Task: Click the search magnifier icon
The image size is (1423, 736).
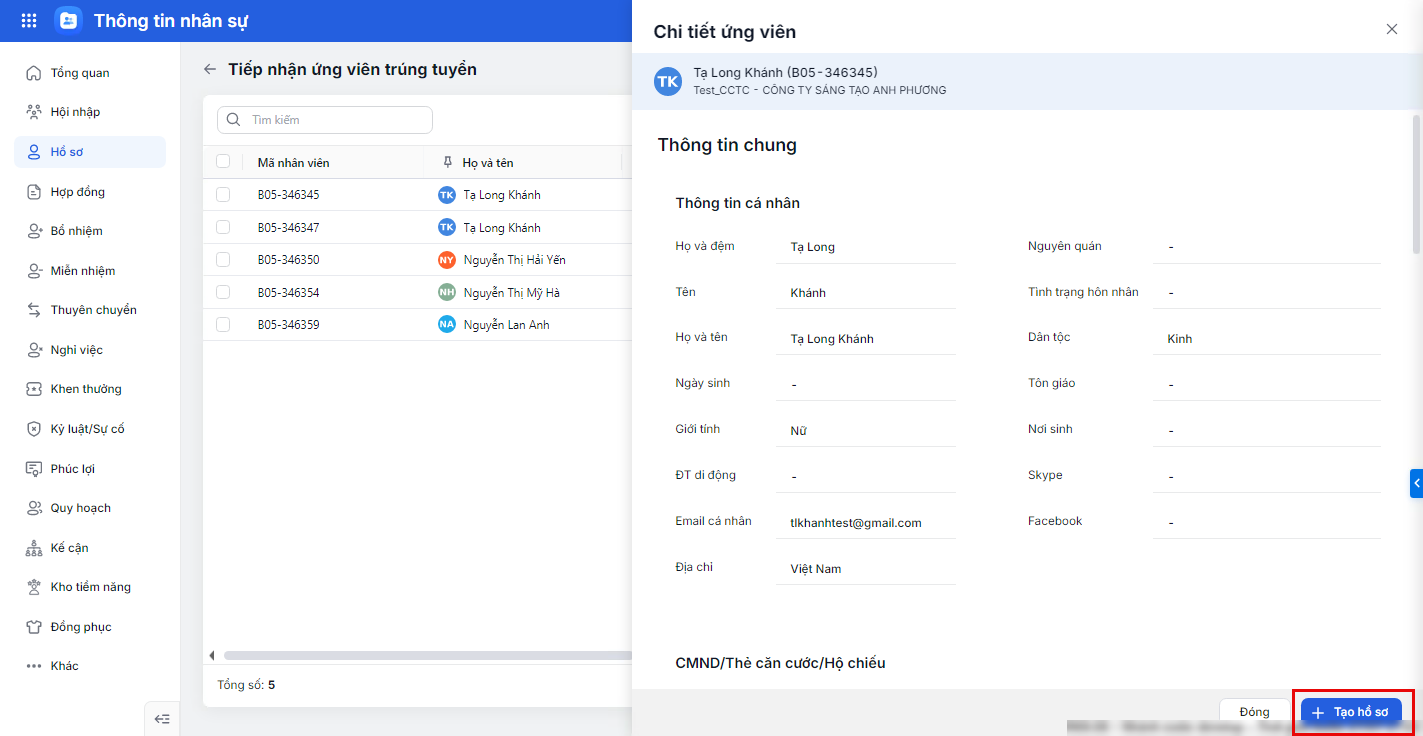Action: pos(234,120)
